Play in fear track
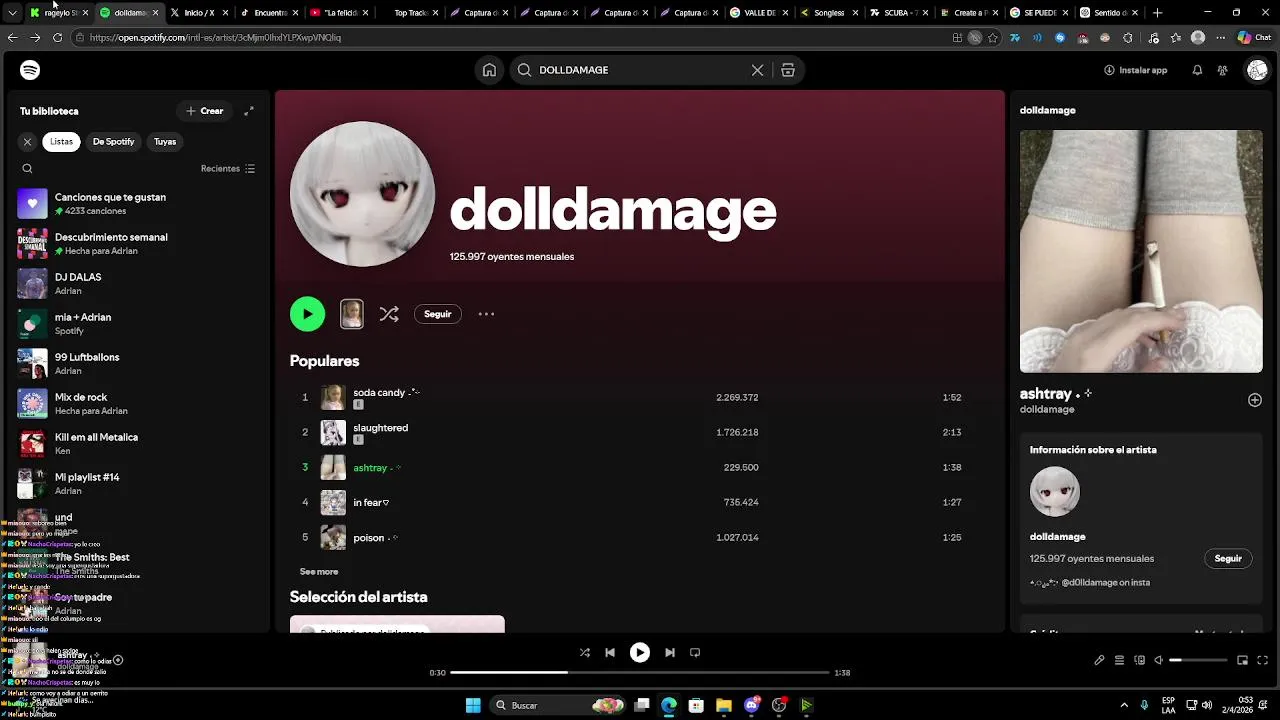The image size is (1280, 720). point(638,502)
